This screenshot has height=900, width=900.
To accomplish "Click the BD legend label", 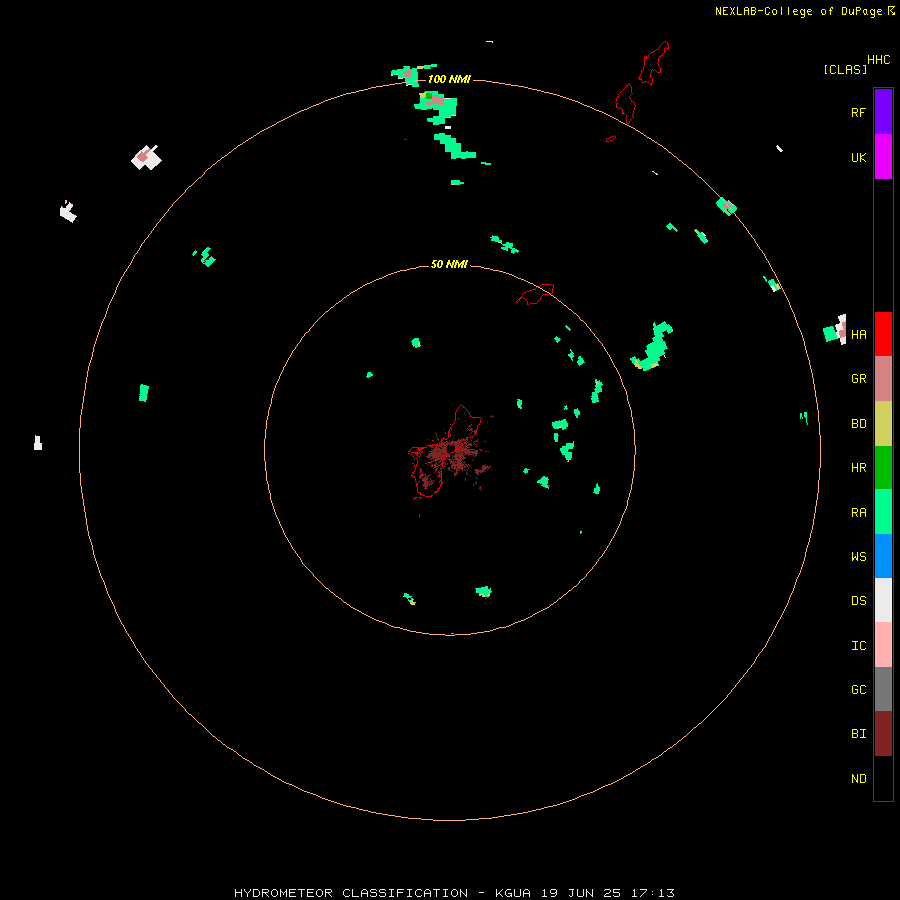I will click(x=858, y=424).
